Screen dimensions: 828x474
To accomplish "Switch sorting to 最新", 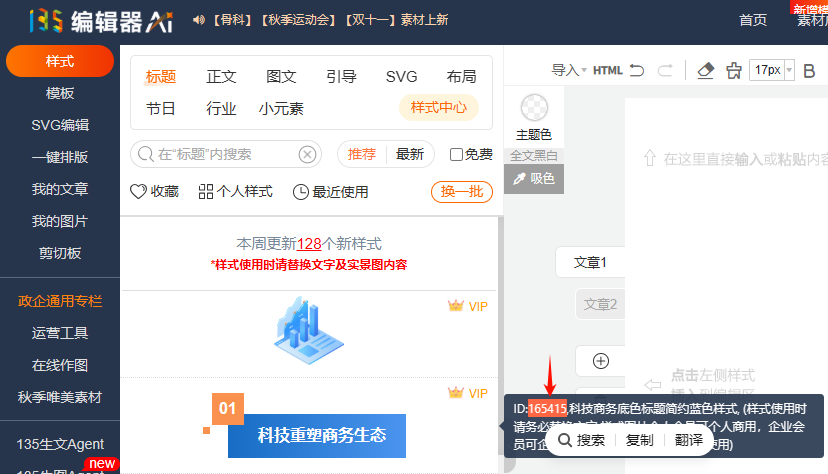I will click(410, 154).
